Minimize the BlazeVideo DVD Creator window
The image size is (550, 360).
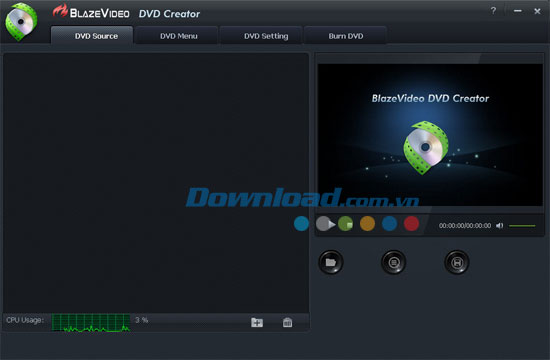pos(517,11)
